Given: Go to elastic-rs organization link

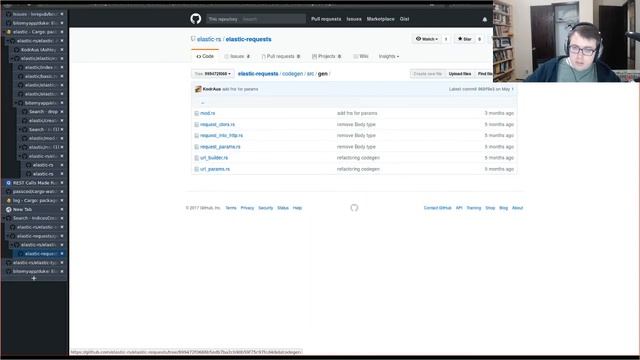Looking at the screenshot, I should click(x=209, y=39).
